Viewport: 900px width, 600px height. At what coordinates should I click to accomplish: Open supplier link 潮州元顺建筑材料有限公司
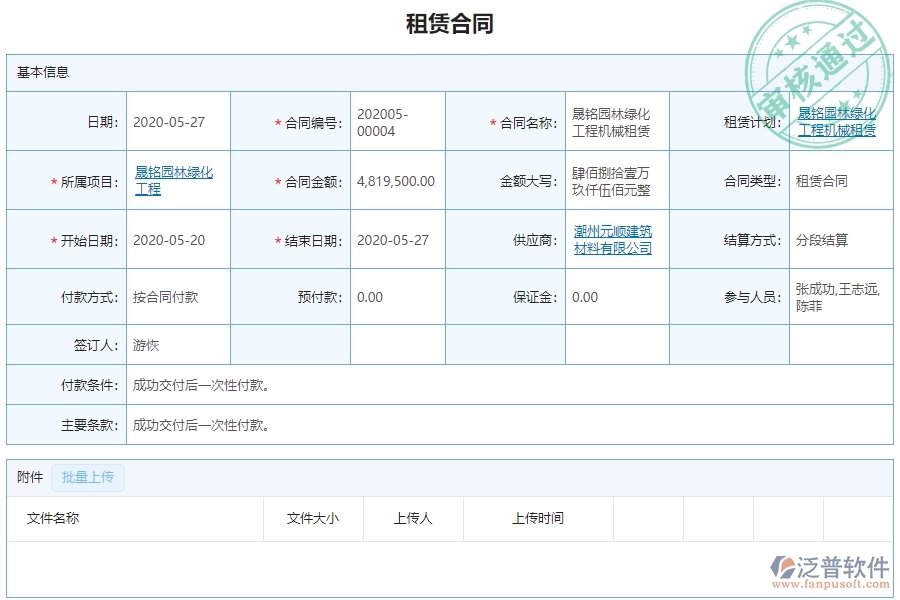pyautogui.click(x=614, y=239)
